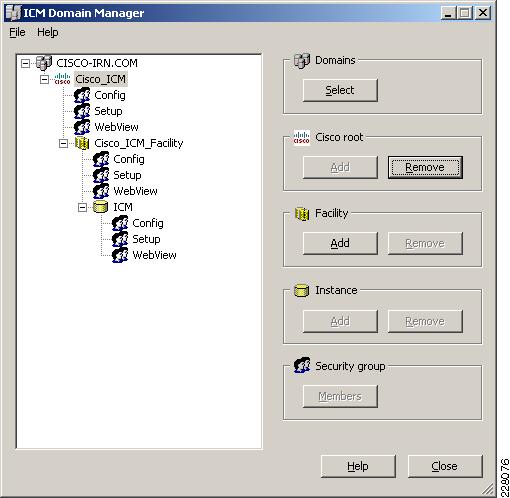Click the yellow Cisco_ICM_Facility building icon
The width and height of the screenshot is (510, 498).
(x=82, y=143)
